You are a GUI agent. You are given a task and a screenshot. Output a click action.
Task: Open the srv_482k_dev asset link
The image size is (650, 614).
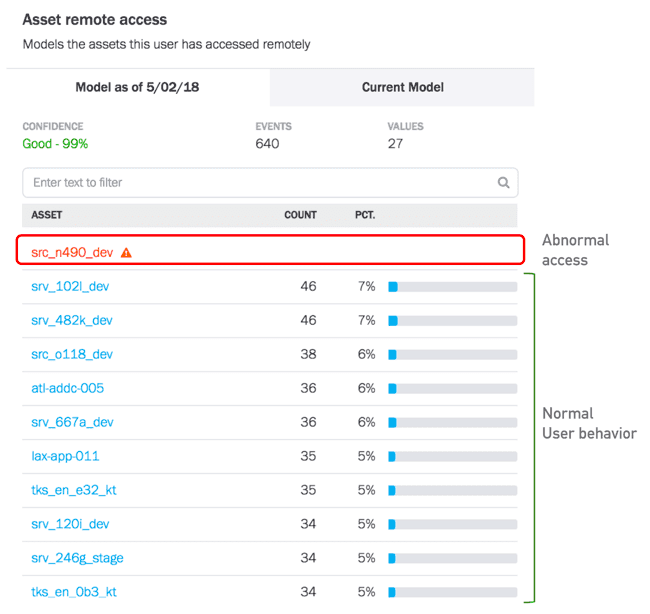pyautogui.click(x=72, y=320)
